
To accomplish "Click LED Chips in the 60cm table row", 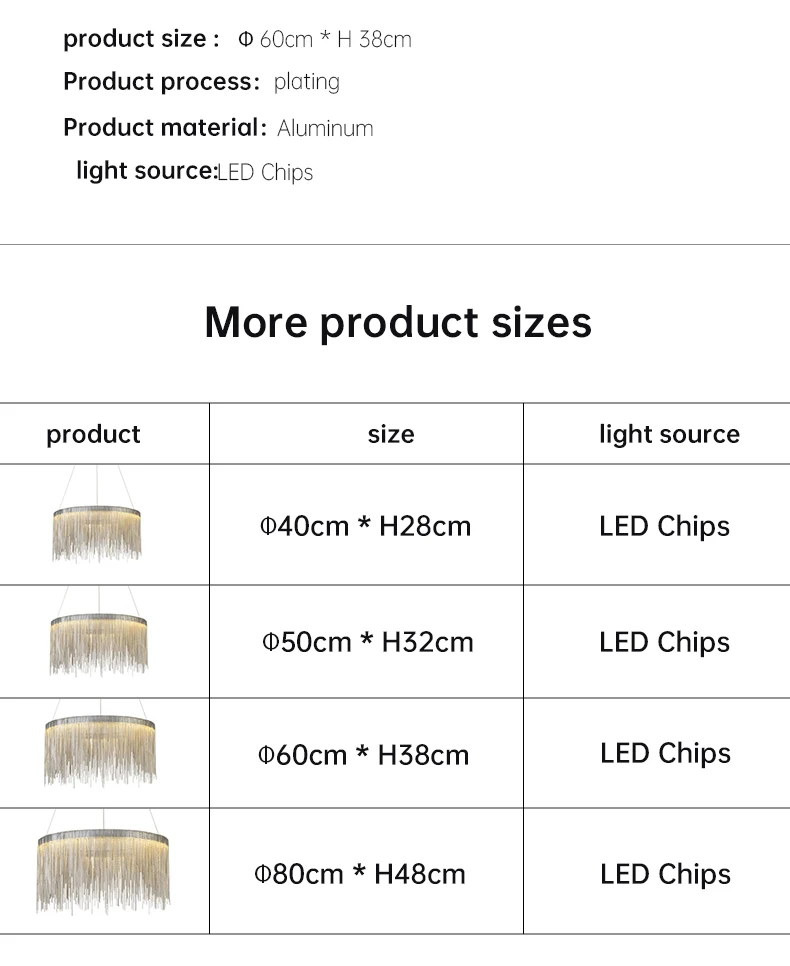I will 665,753.
